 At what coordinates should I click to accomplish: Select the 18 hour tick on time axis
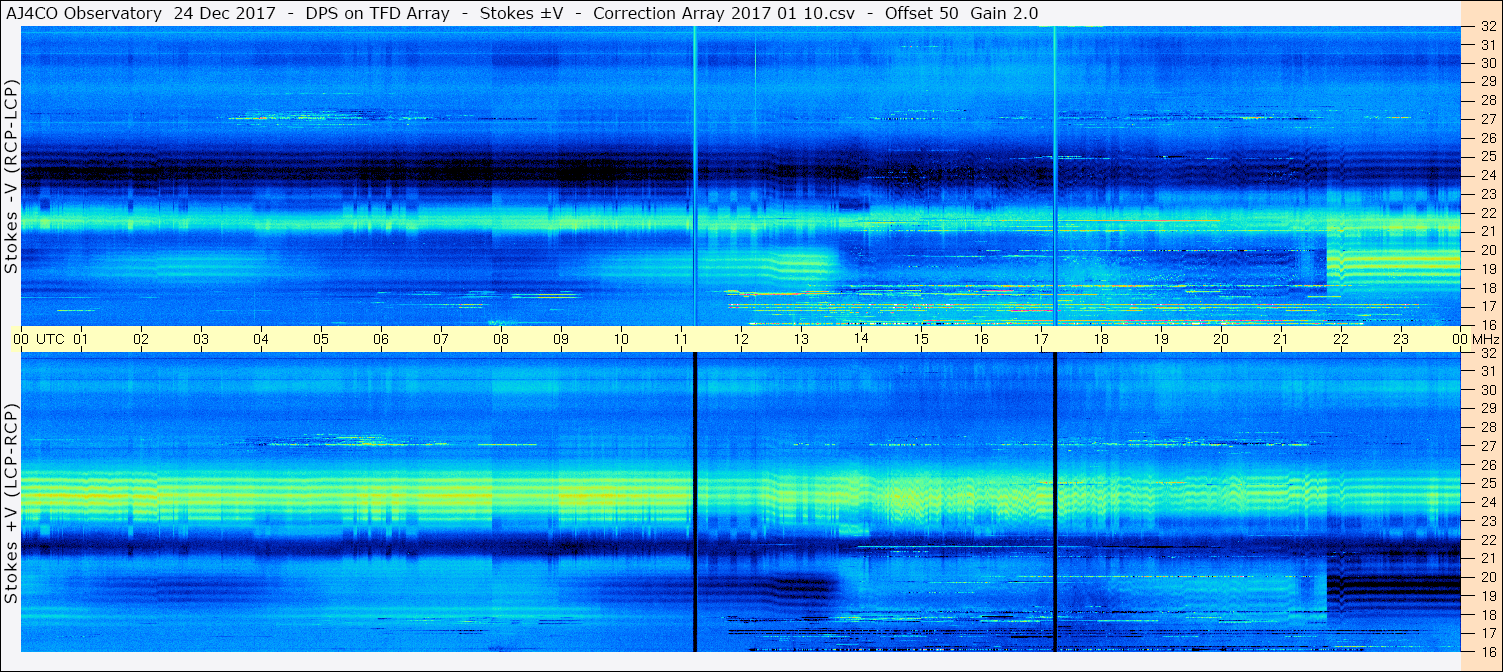pos(1101,339)
